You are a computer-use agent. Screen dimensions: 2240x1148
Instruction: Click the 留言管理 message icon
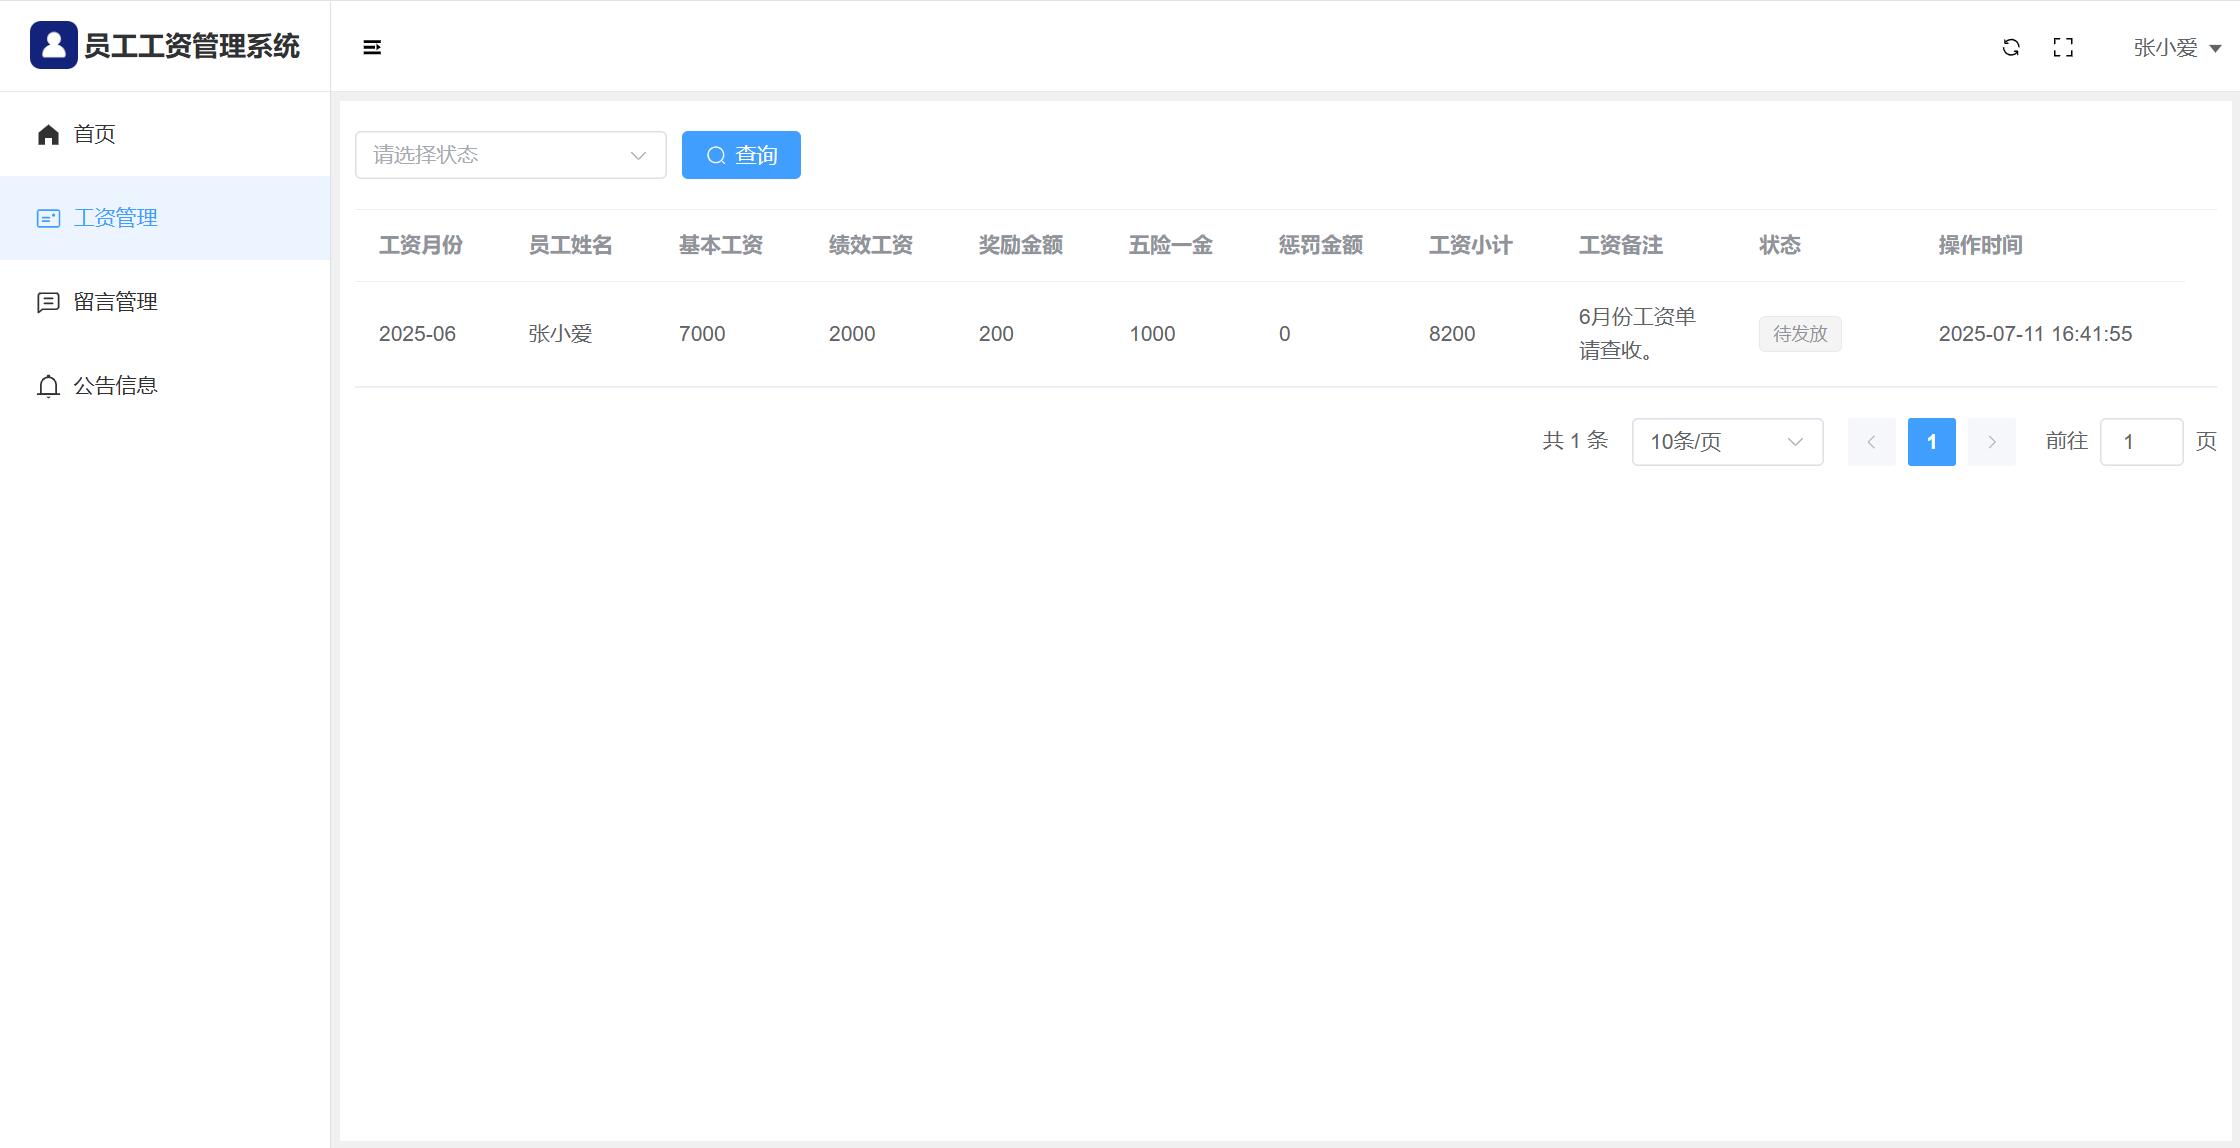[x=48, y=302]
